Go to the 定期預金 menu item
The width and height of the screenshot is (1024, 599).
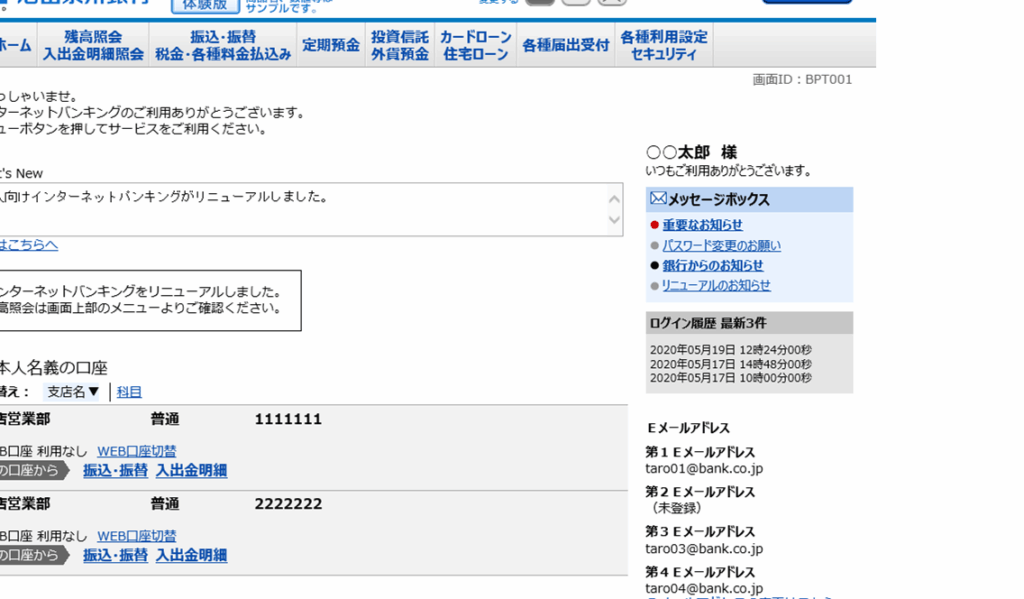(330, 45)
